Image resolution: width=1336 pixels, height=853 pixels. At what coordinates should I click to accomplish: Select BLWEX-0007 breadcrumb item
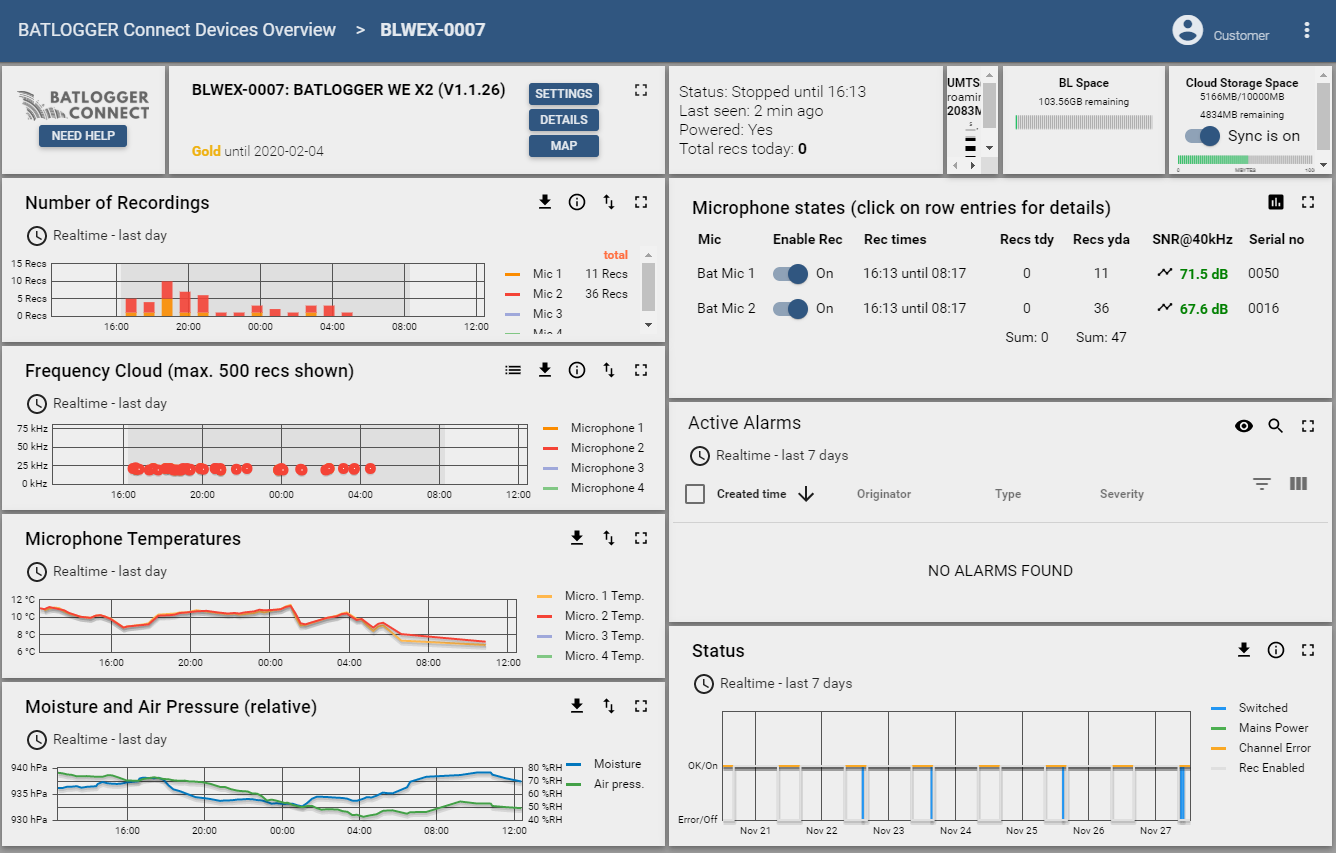433,30
